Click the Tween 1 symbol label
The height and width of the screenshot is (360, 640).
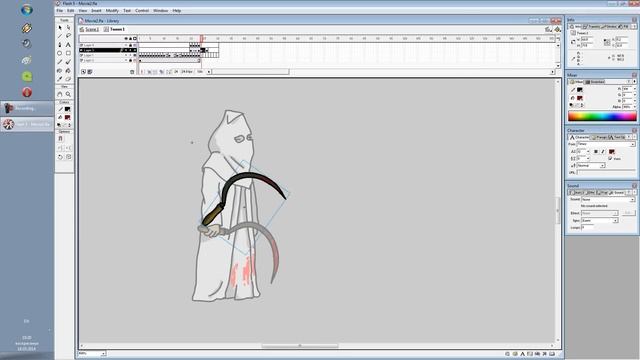117,29
